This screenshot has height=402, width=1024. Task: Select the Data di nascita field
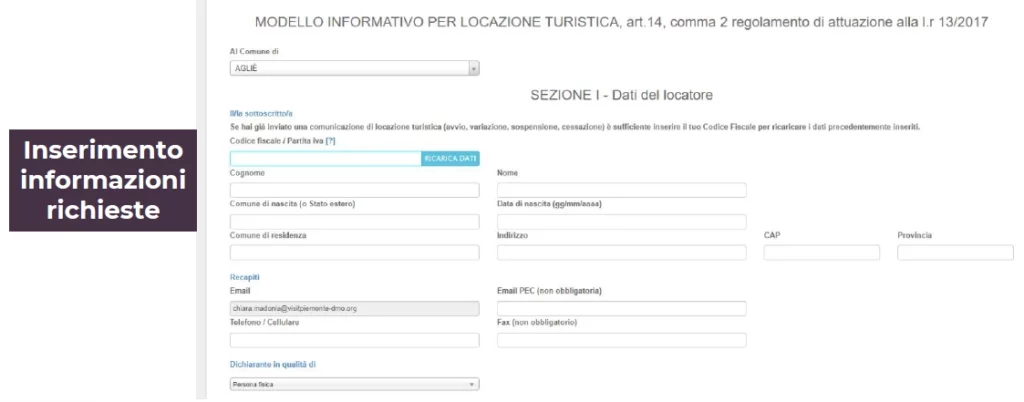tap(622, 221)
